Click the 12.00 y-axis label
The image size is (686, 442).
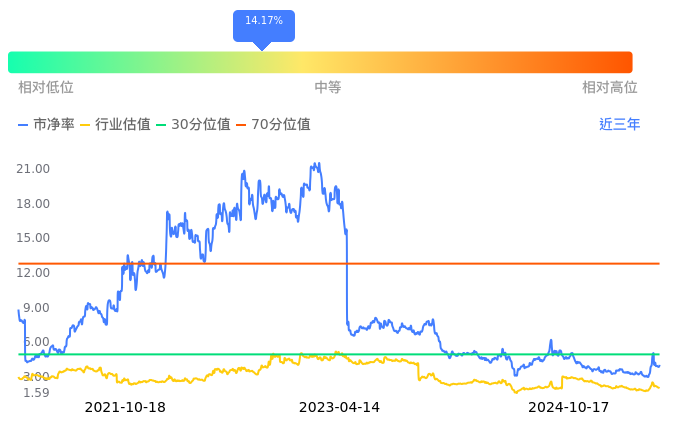pos(34,273)
